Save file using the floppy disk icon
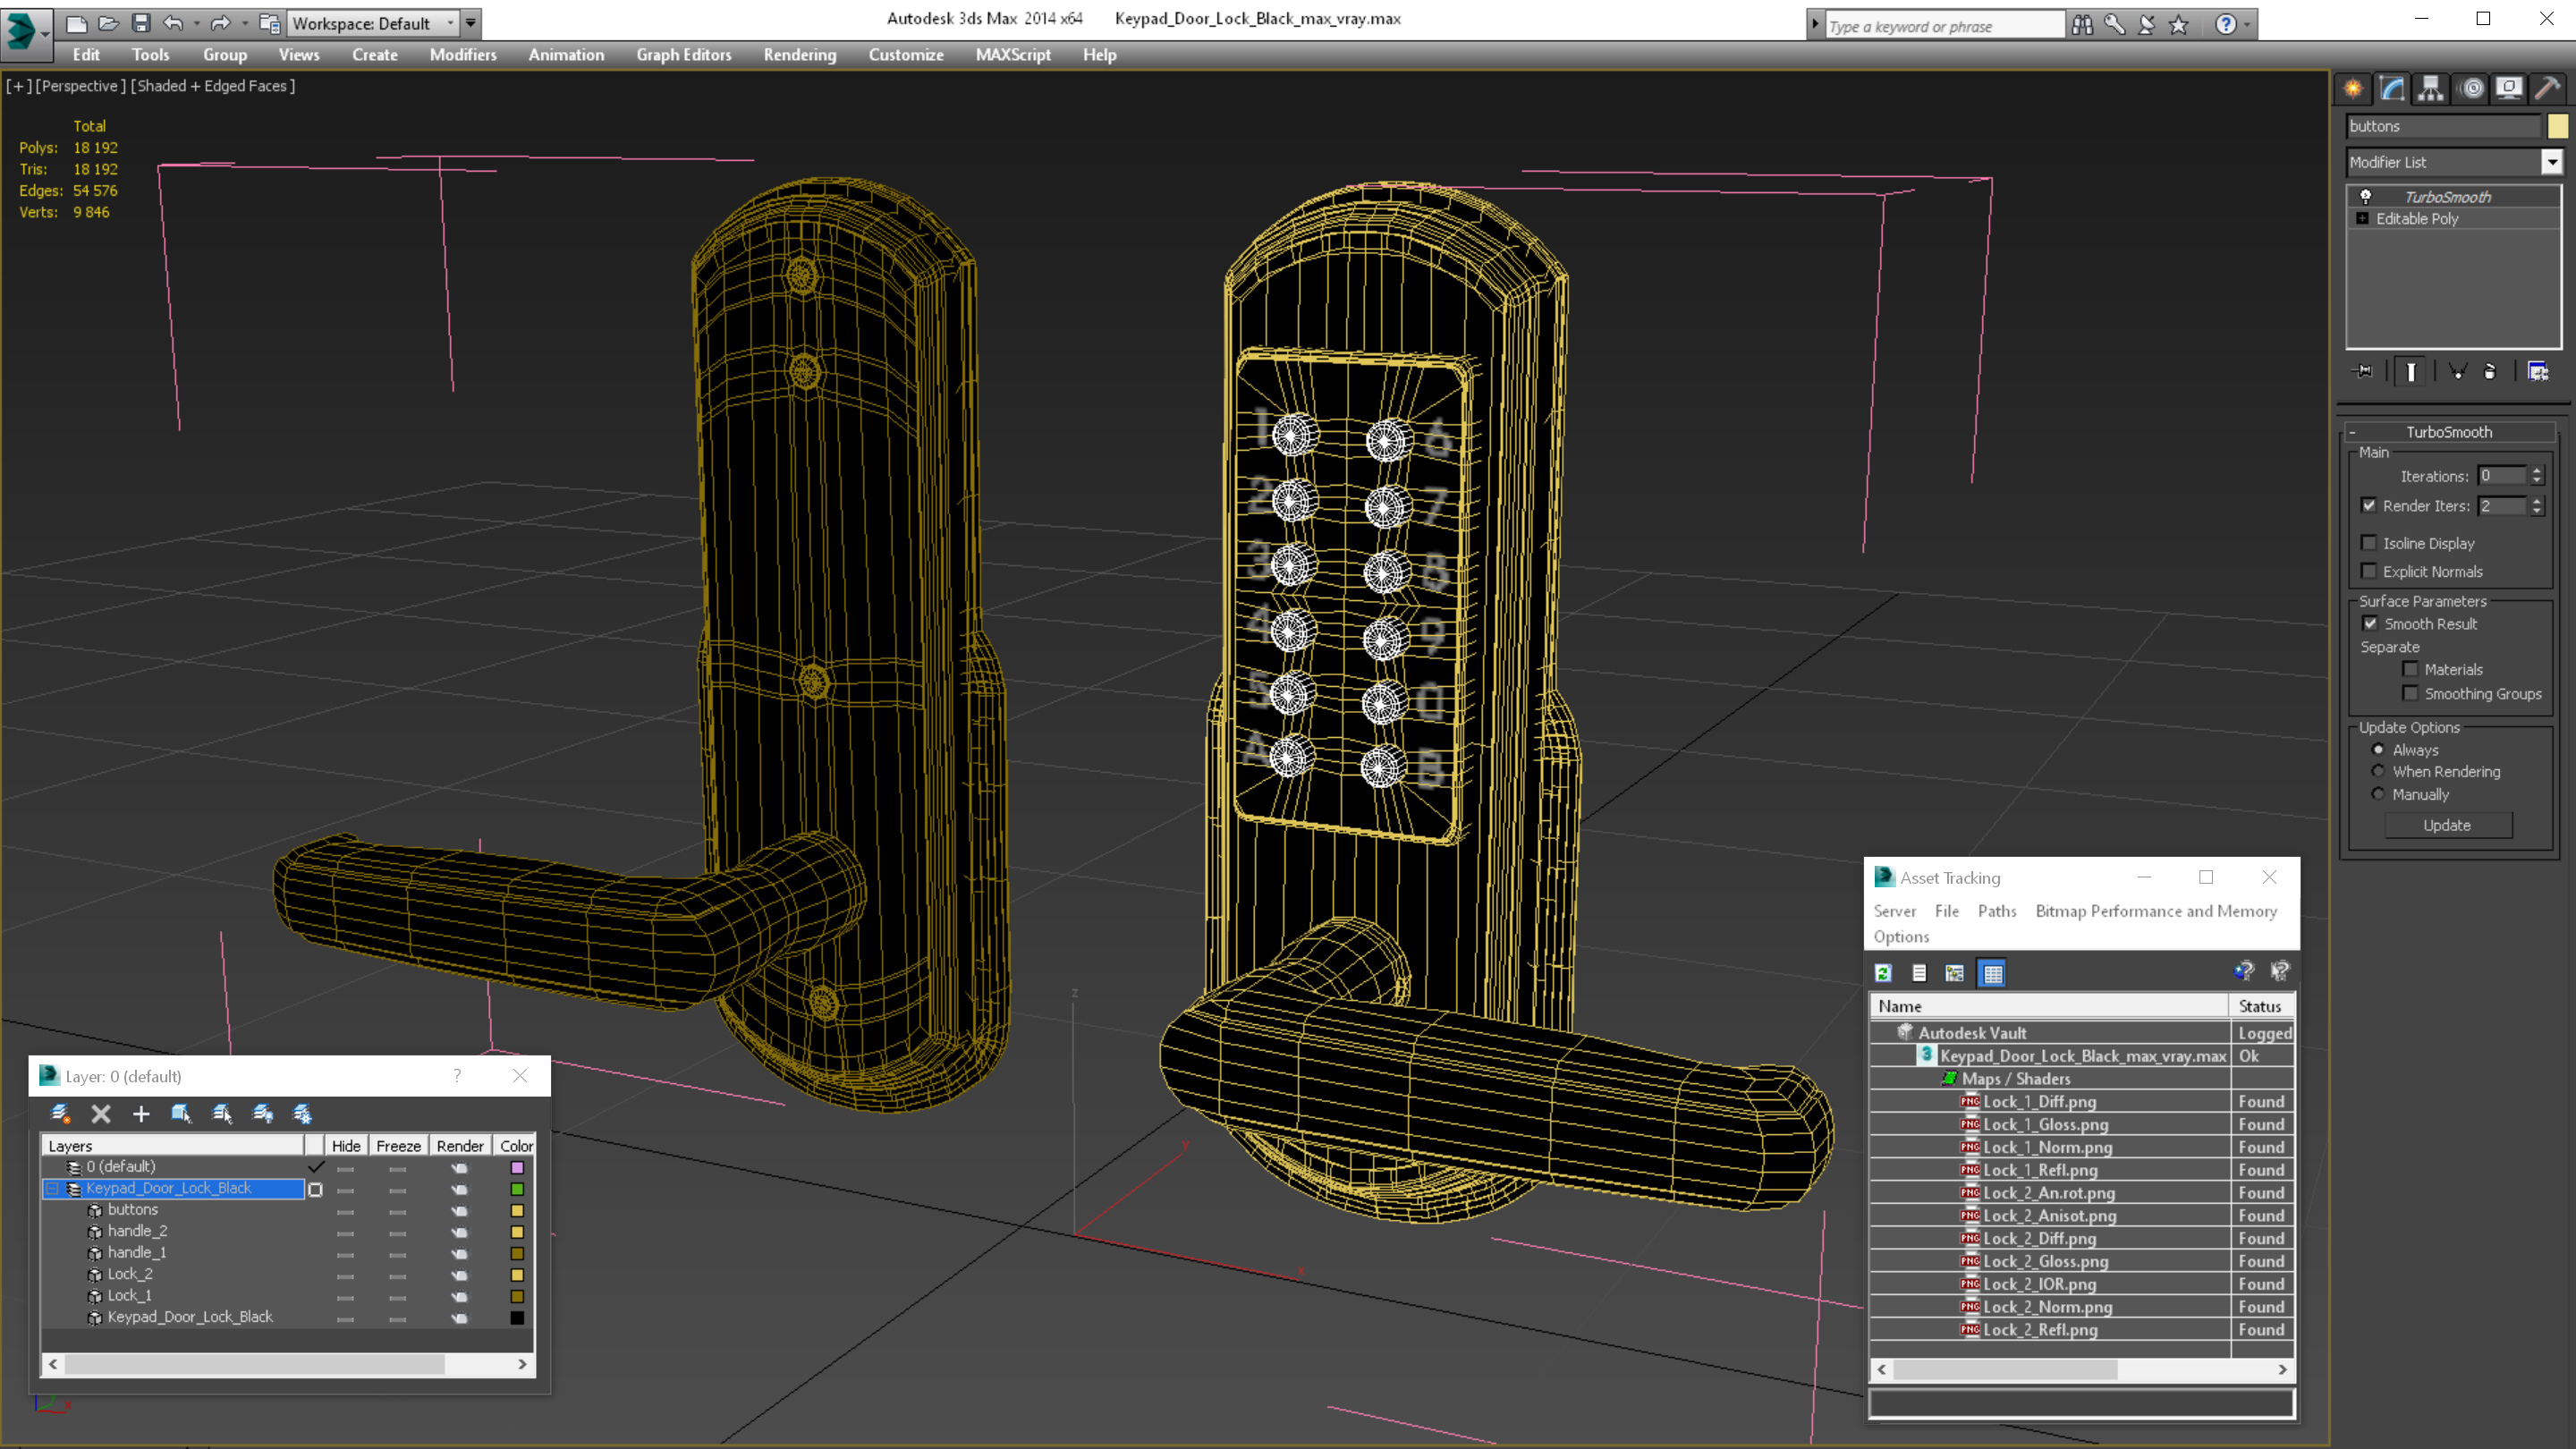 [141, 23]
